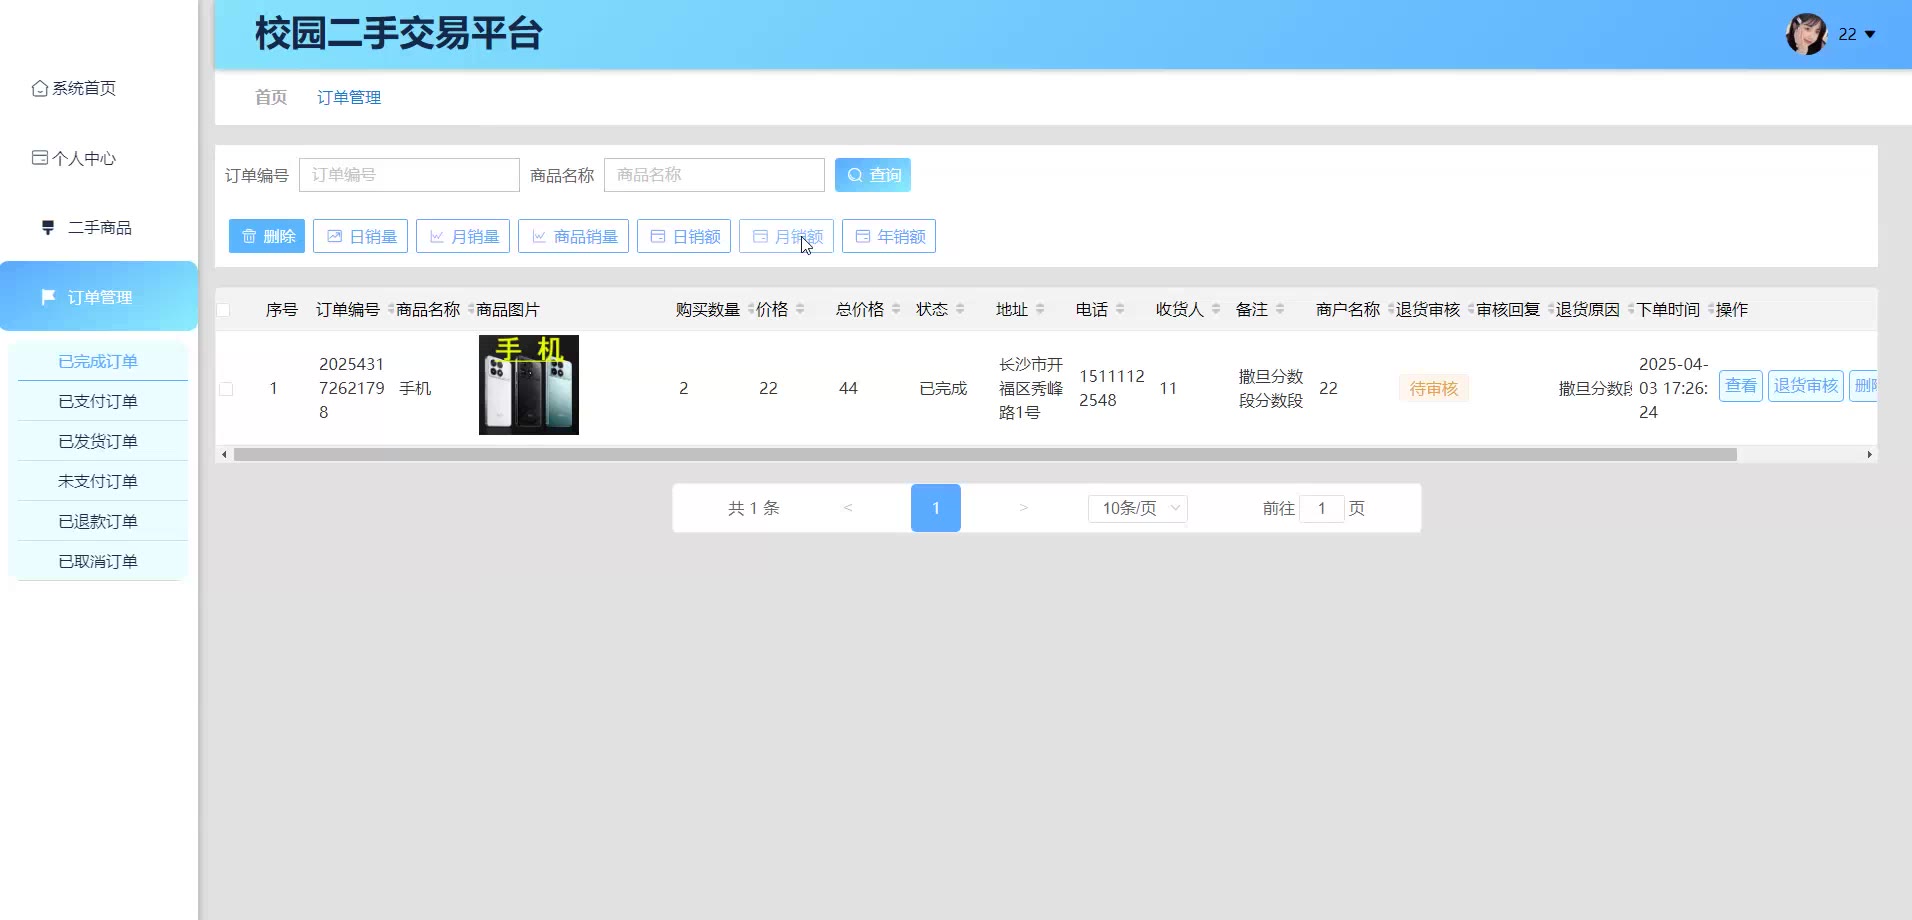Open the 10条/页 page size dropdown
Screen dimensions: 1912x920
tap(1137, 508)
